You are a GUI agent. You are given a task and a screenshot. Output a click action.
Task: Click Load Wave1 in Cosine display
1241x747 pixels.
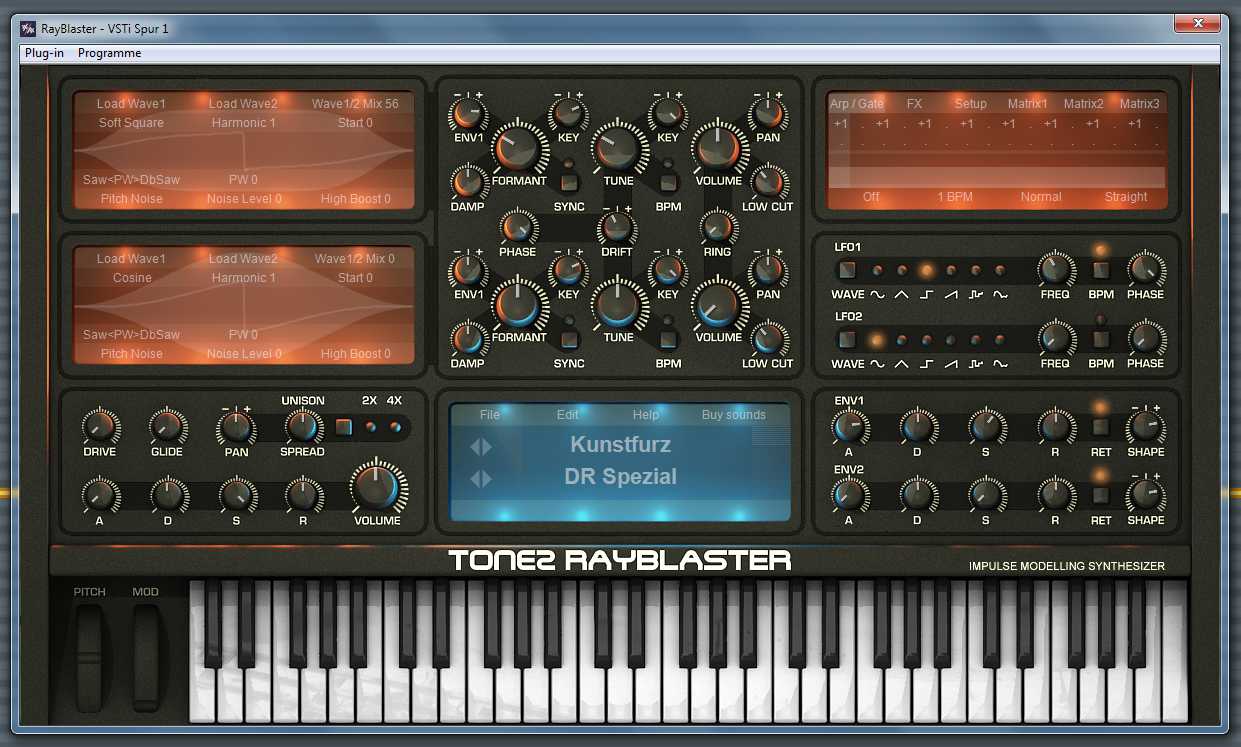(x=131, y=259)
